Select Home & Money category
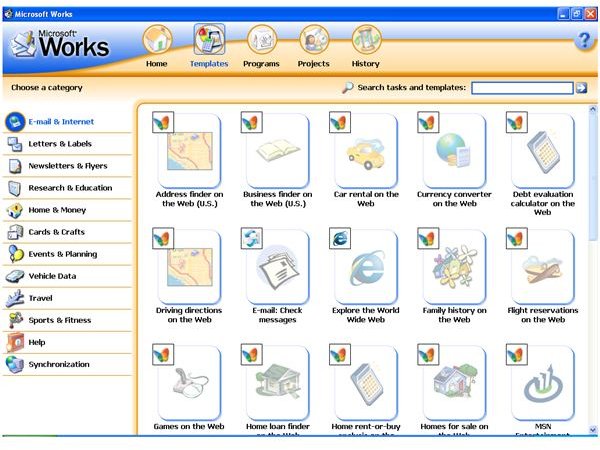This screenshot has height=450, width=600. point(67,210)
